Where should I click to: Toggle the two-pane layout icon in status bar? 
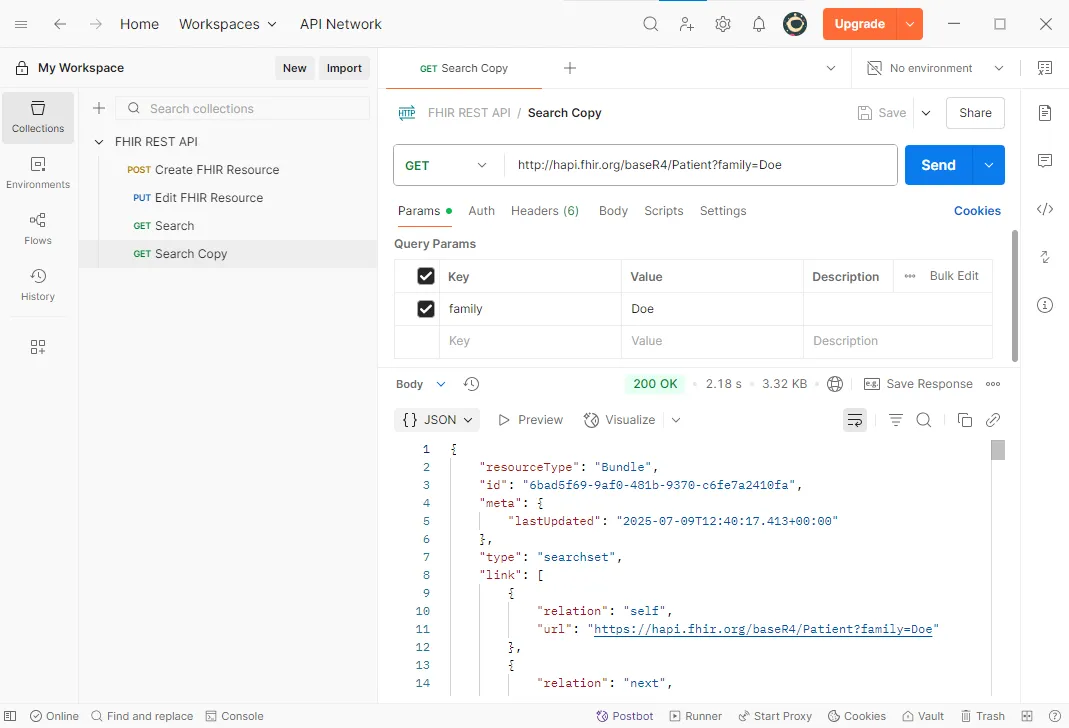(1027, 716)
